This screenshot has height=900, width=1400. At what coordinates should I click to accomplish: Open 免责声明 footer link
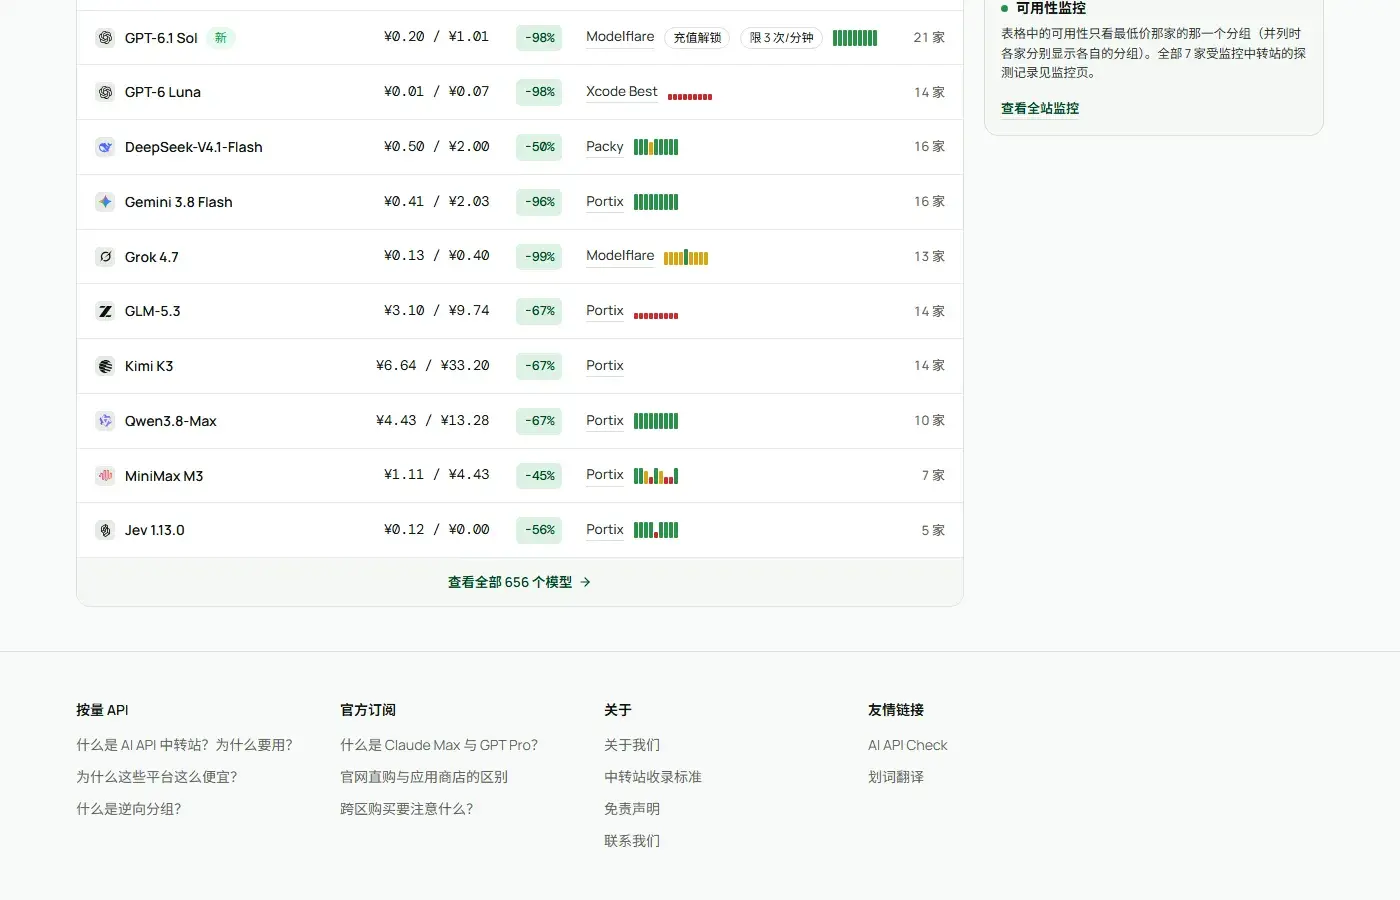click(632, 809)
